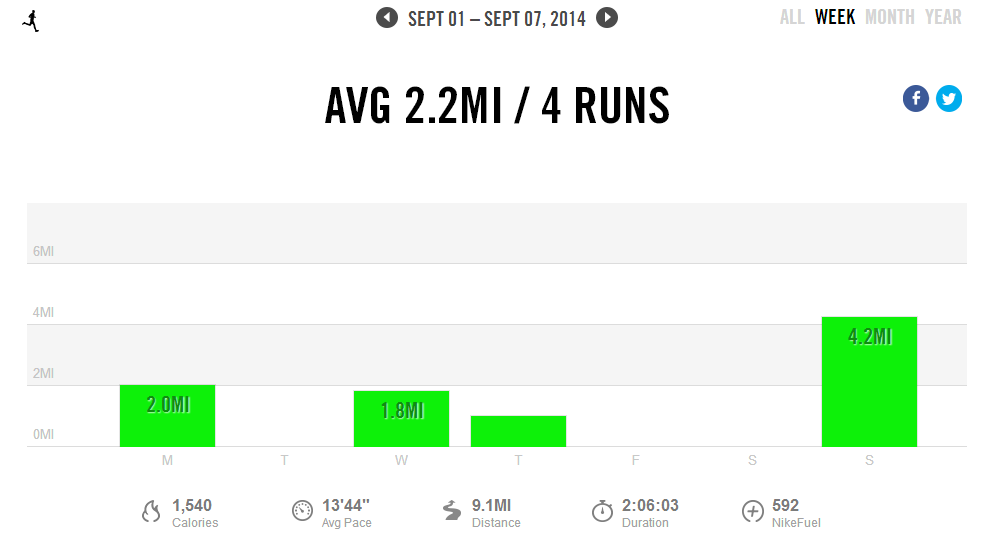Share the weekly summary on Twitter
The image size is (983, 541).
click(949, 98)
